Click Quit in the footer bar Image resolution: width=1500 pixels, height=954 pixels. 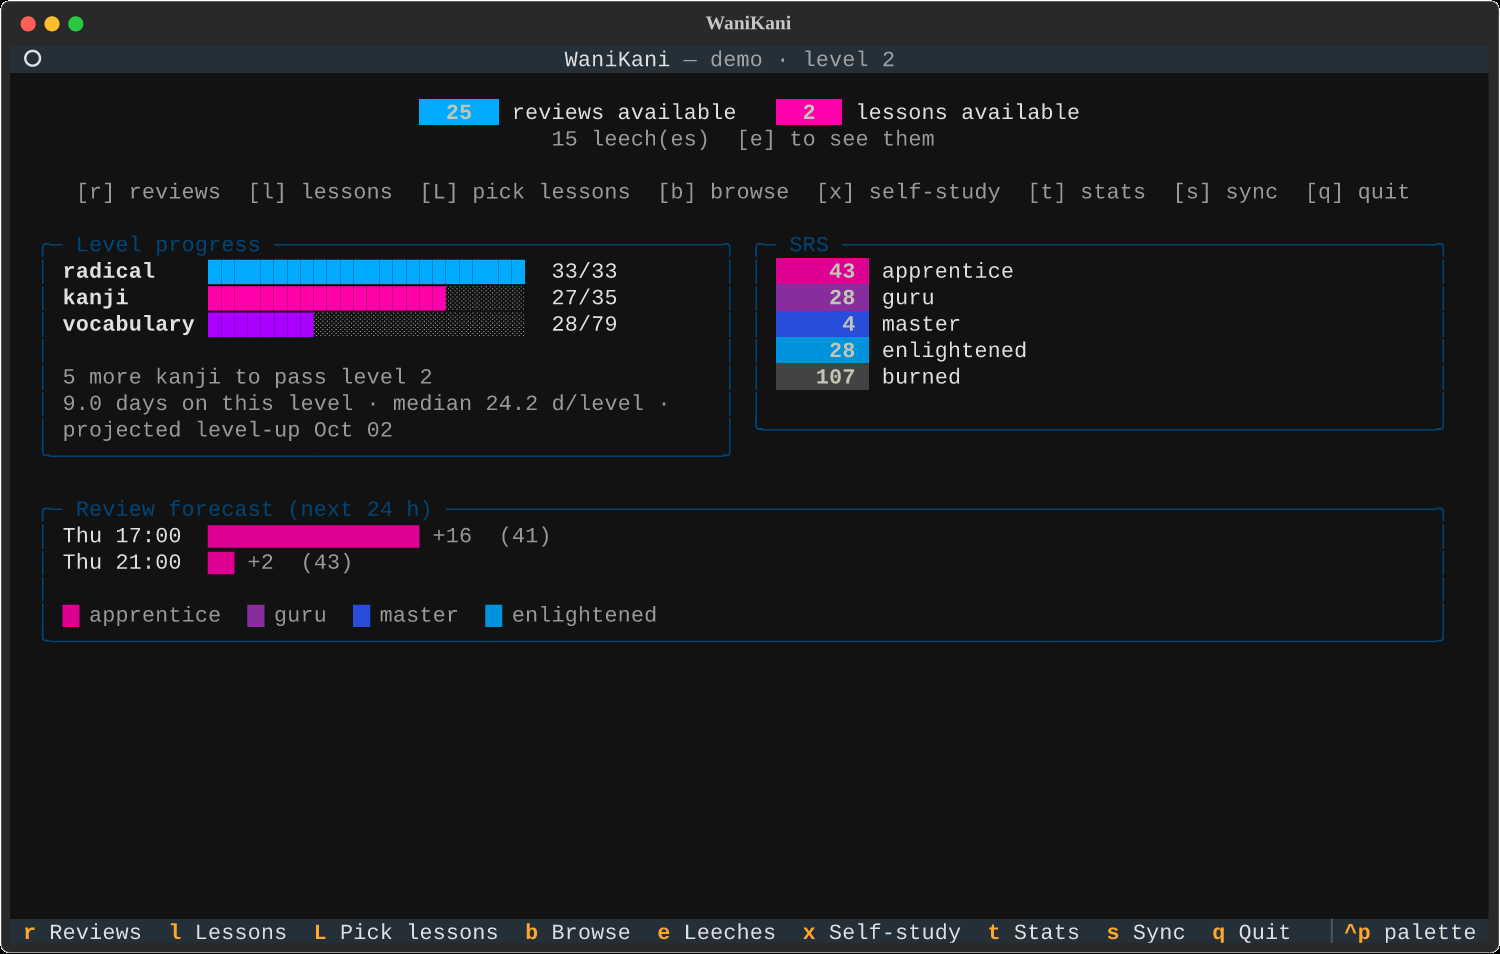pos(1251,932)
